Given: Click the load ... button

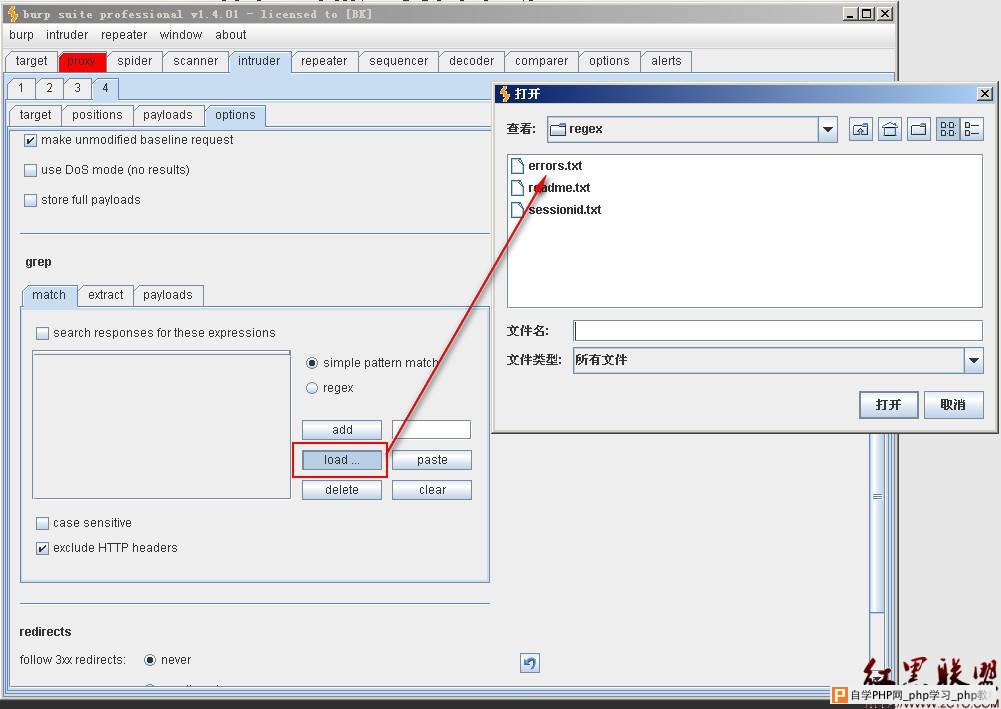Looking at the screenshot, I should point(342,460).
